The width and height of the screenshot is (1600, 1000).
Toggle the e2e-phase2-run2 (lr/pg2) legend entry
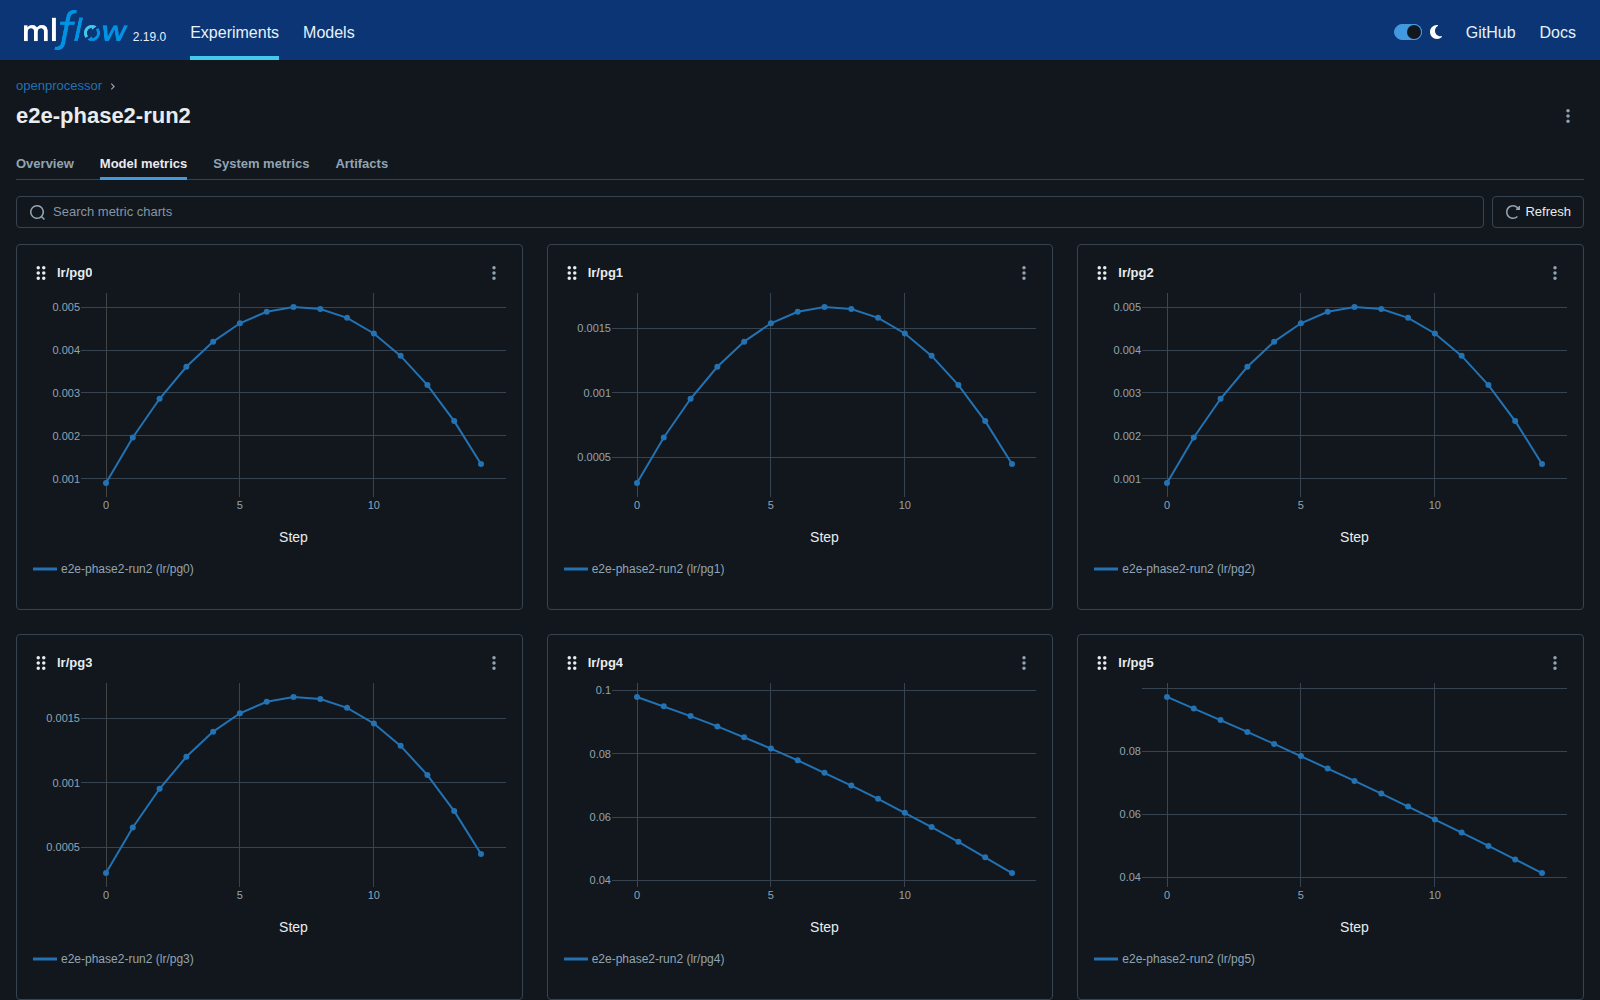[1175, 569]
